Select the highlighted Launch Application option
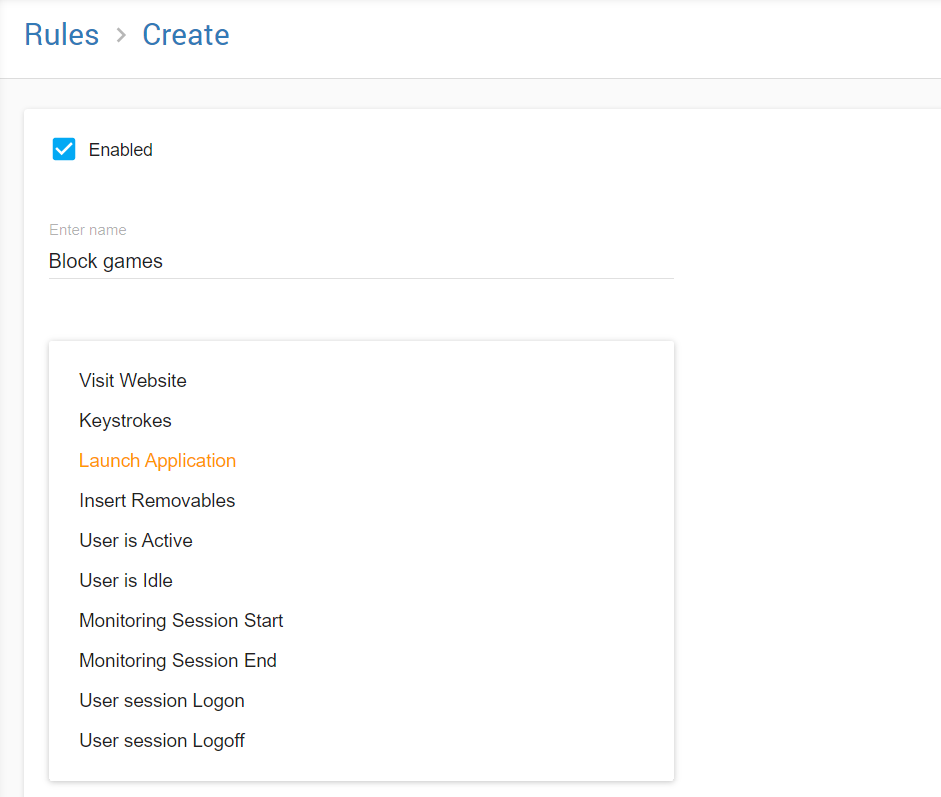This screenshot has height=797, width=941. [x=157, y=461]
